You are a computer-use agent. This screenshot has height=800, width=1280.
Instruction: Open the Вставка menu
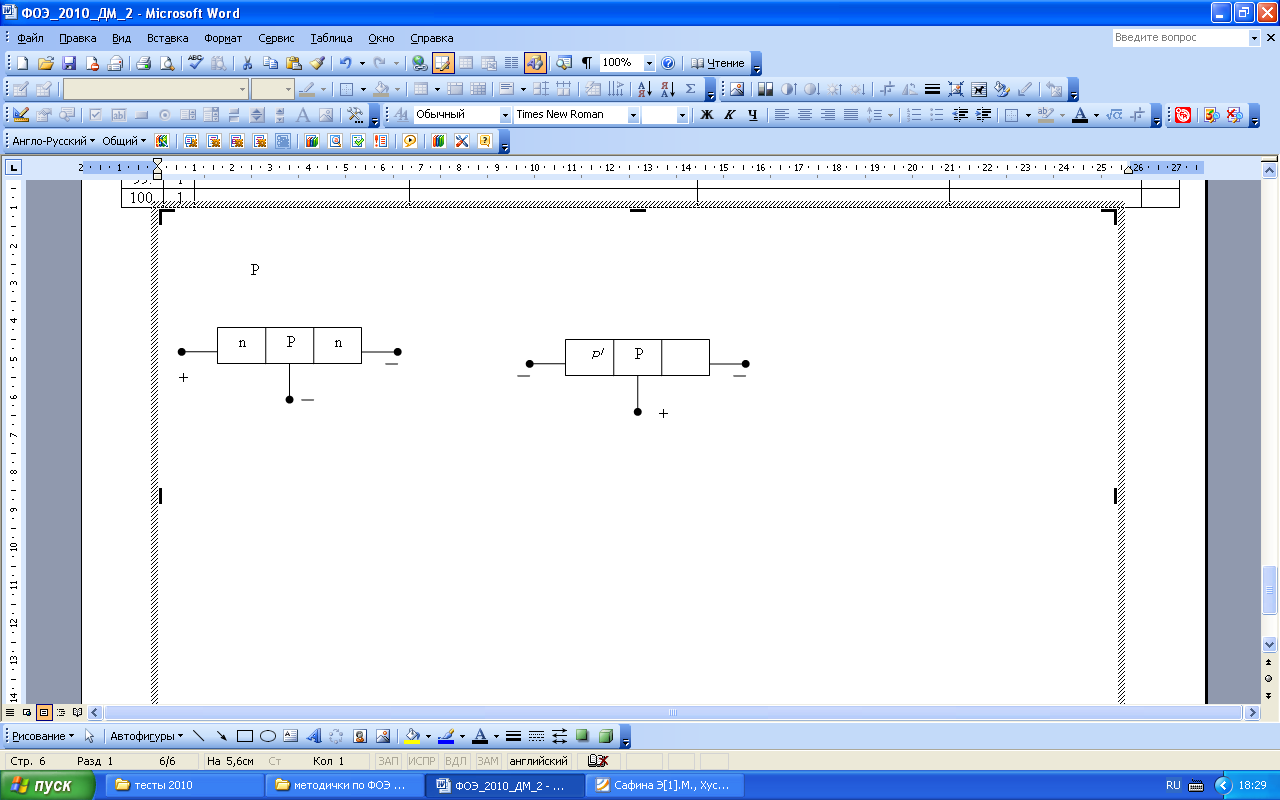(167, 38)
